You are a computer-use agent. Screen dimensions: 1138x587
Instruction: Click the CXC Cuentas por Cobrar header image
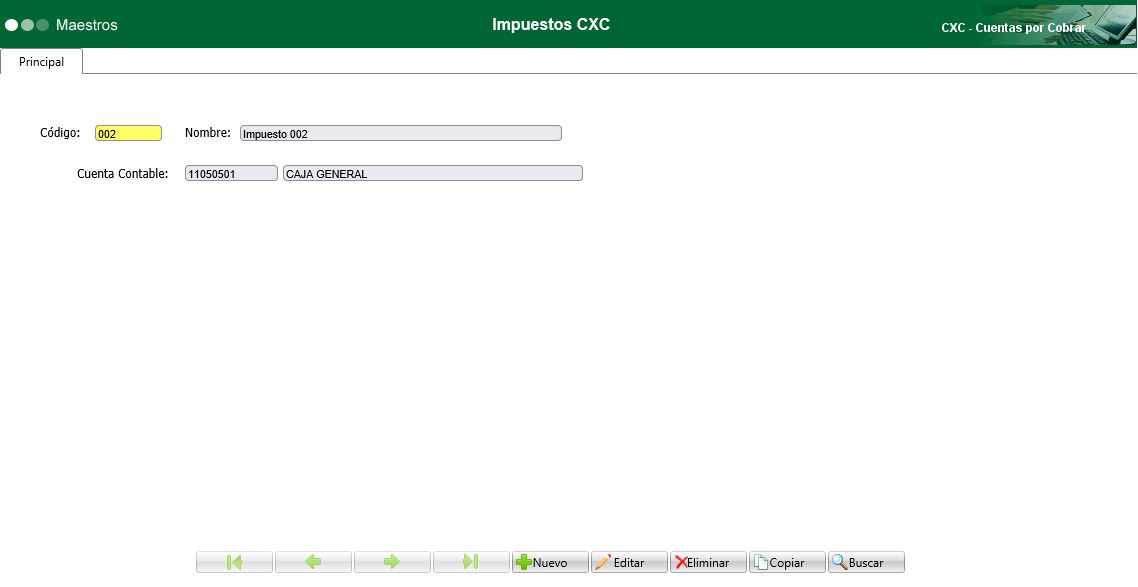pyautogui.click(x=1012, y=27)
